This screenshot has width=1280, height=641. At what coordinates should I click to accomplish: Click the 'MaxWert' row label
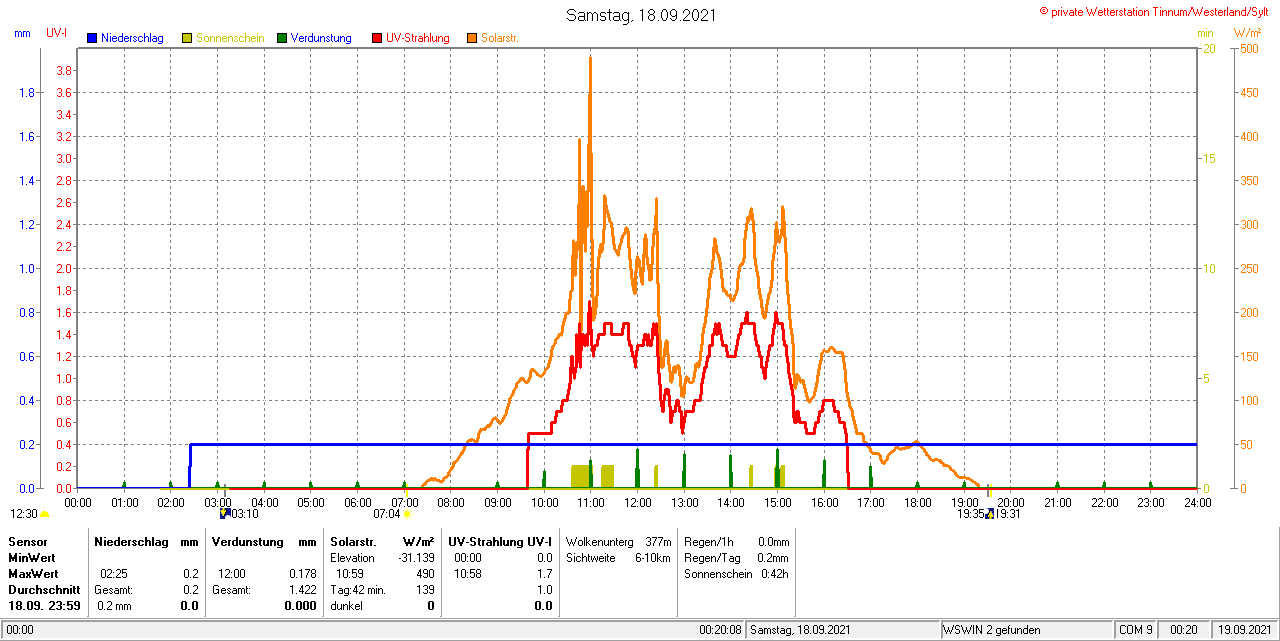pos(33,574)
